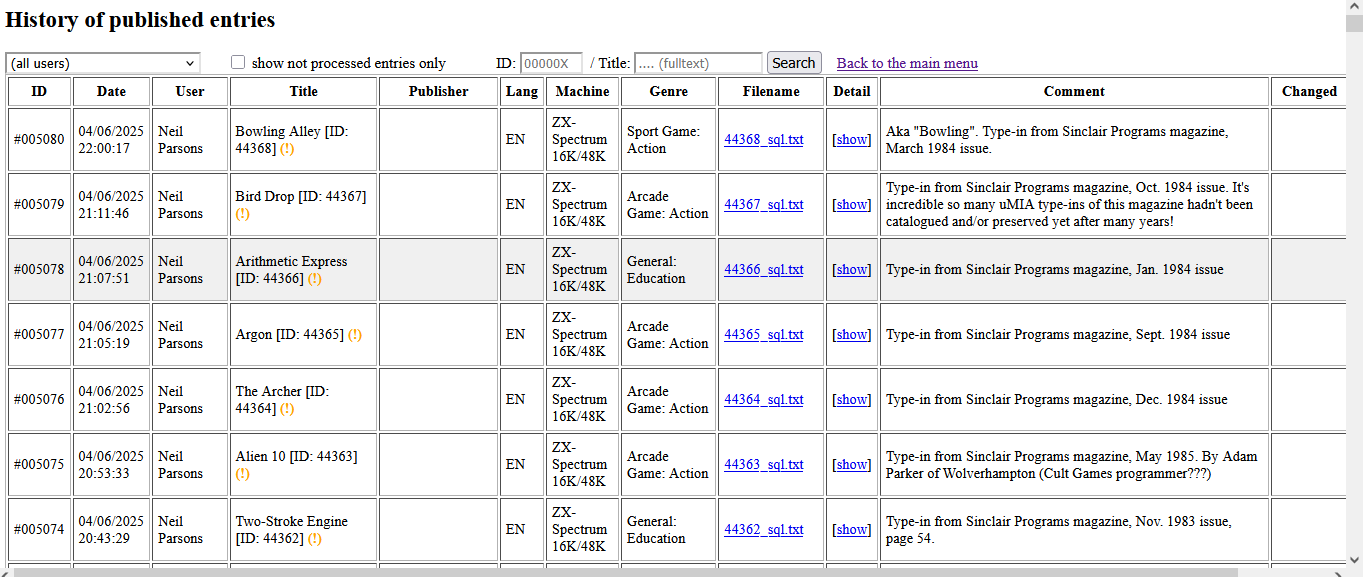Click the vertical scrollbar thumb
Viewport: 1363px width, 577px height.
(1354, 24)
